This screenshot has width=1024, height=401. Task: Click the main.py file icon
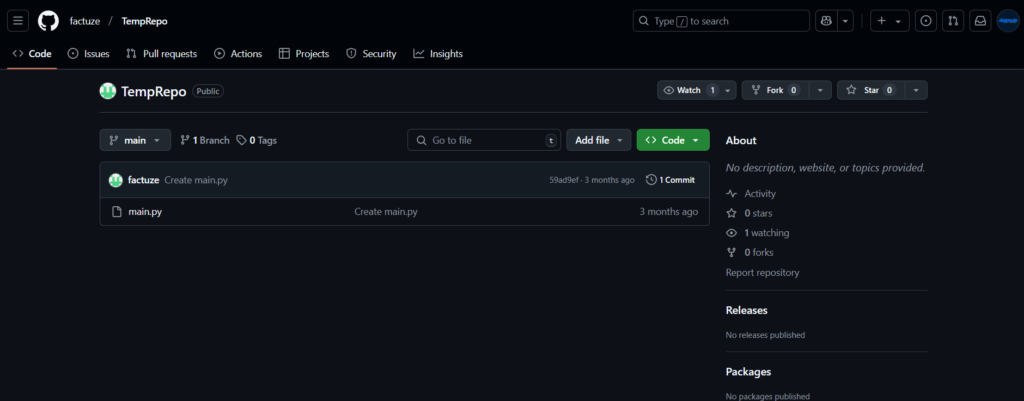pyautogui.click(x=117, y=212)
